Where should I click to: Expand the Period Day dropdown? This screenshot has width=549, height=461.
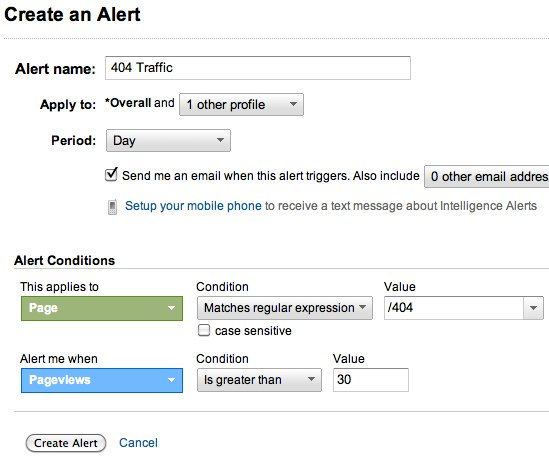[x=168, y=140]
